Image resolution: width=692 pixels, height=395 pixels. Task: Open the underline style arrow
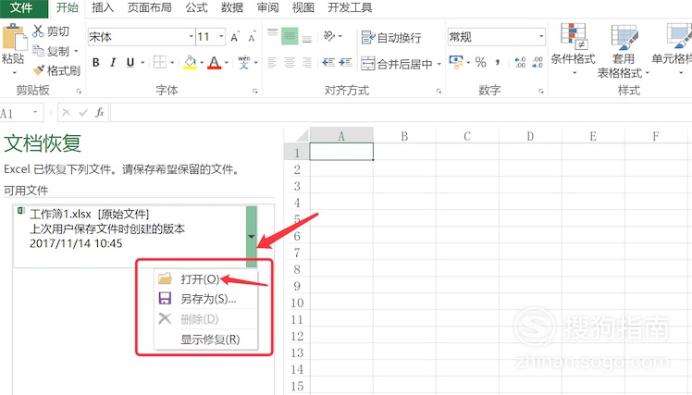tap(143, 63)
